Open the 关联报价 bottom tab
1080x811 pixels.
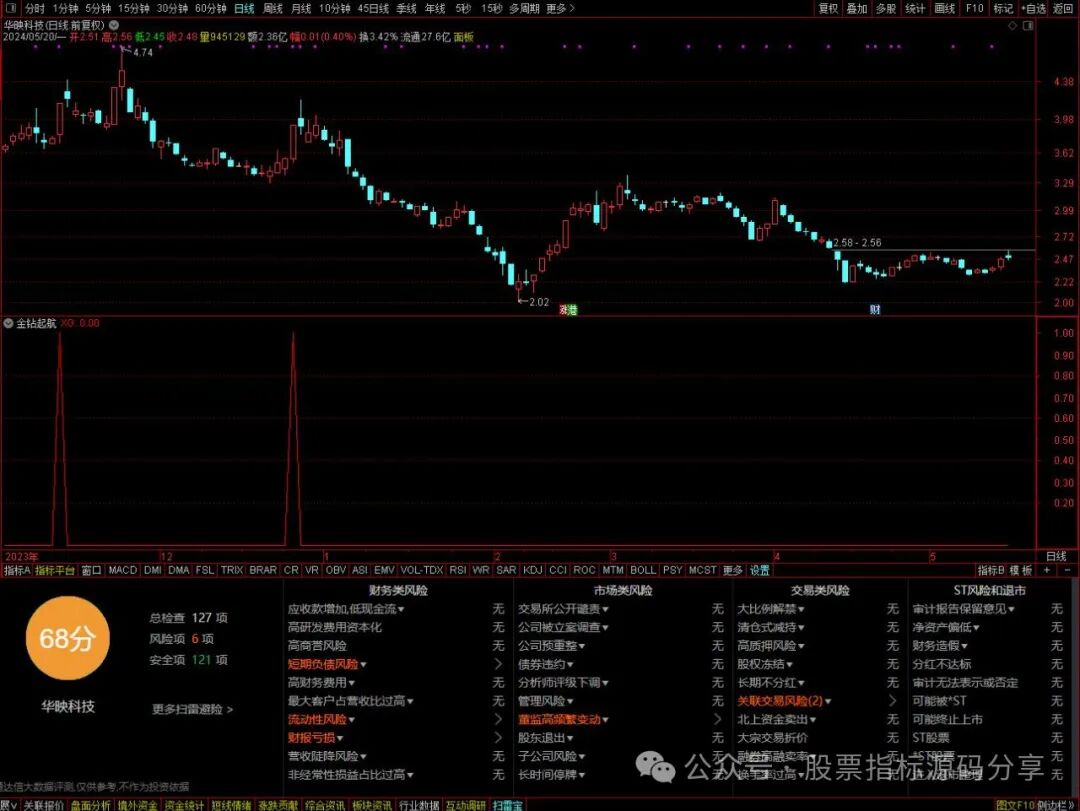pos(43,805)
